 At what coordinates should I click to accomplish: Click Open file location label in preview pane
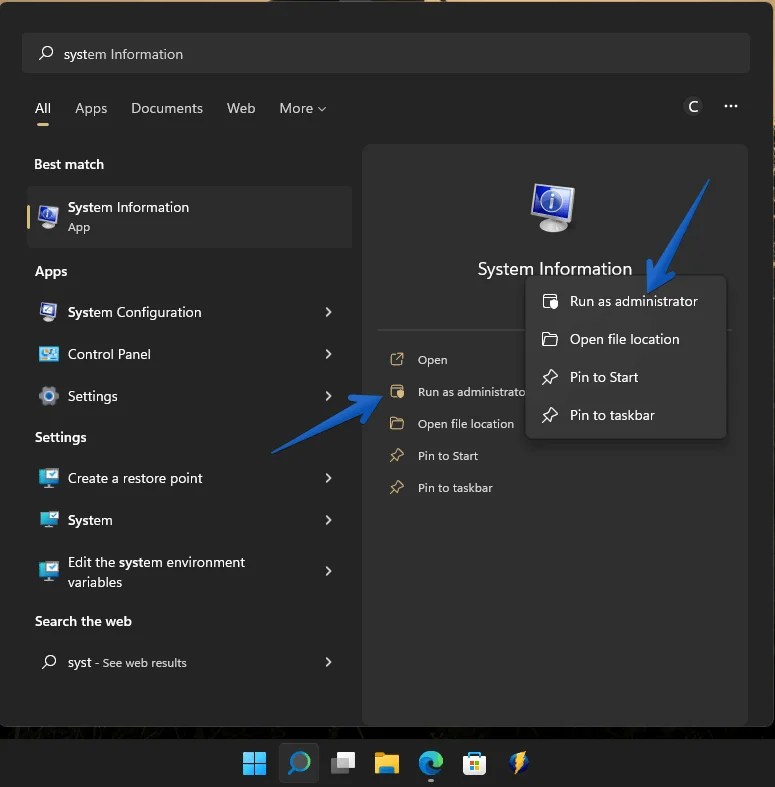[x=466, y=424]
